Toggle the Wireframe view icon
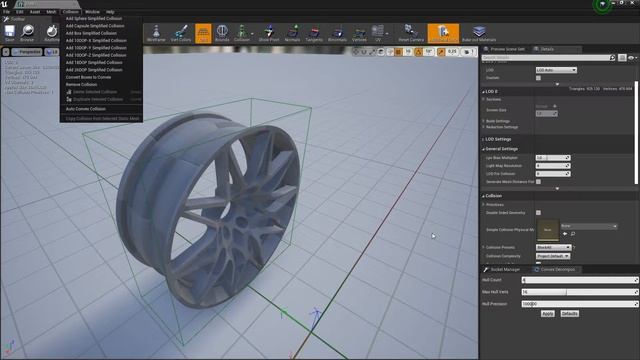The image size is (640, 360). point(156,33)
